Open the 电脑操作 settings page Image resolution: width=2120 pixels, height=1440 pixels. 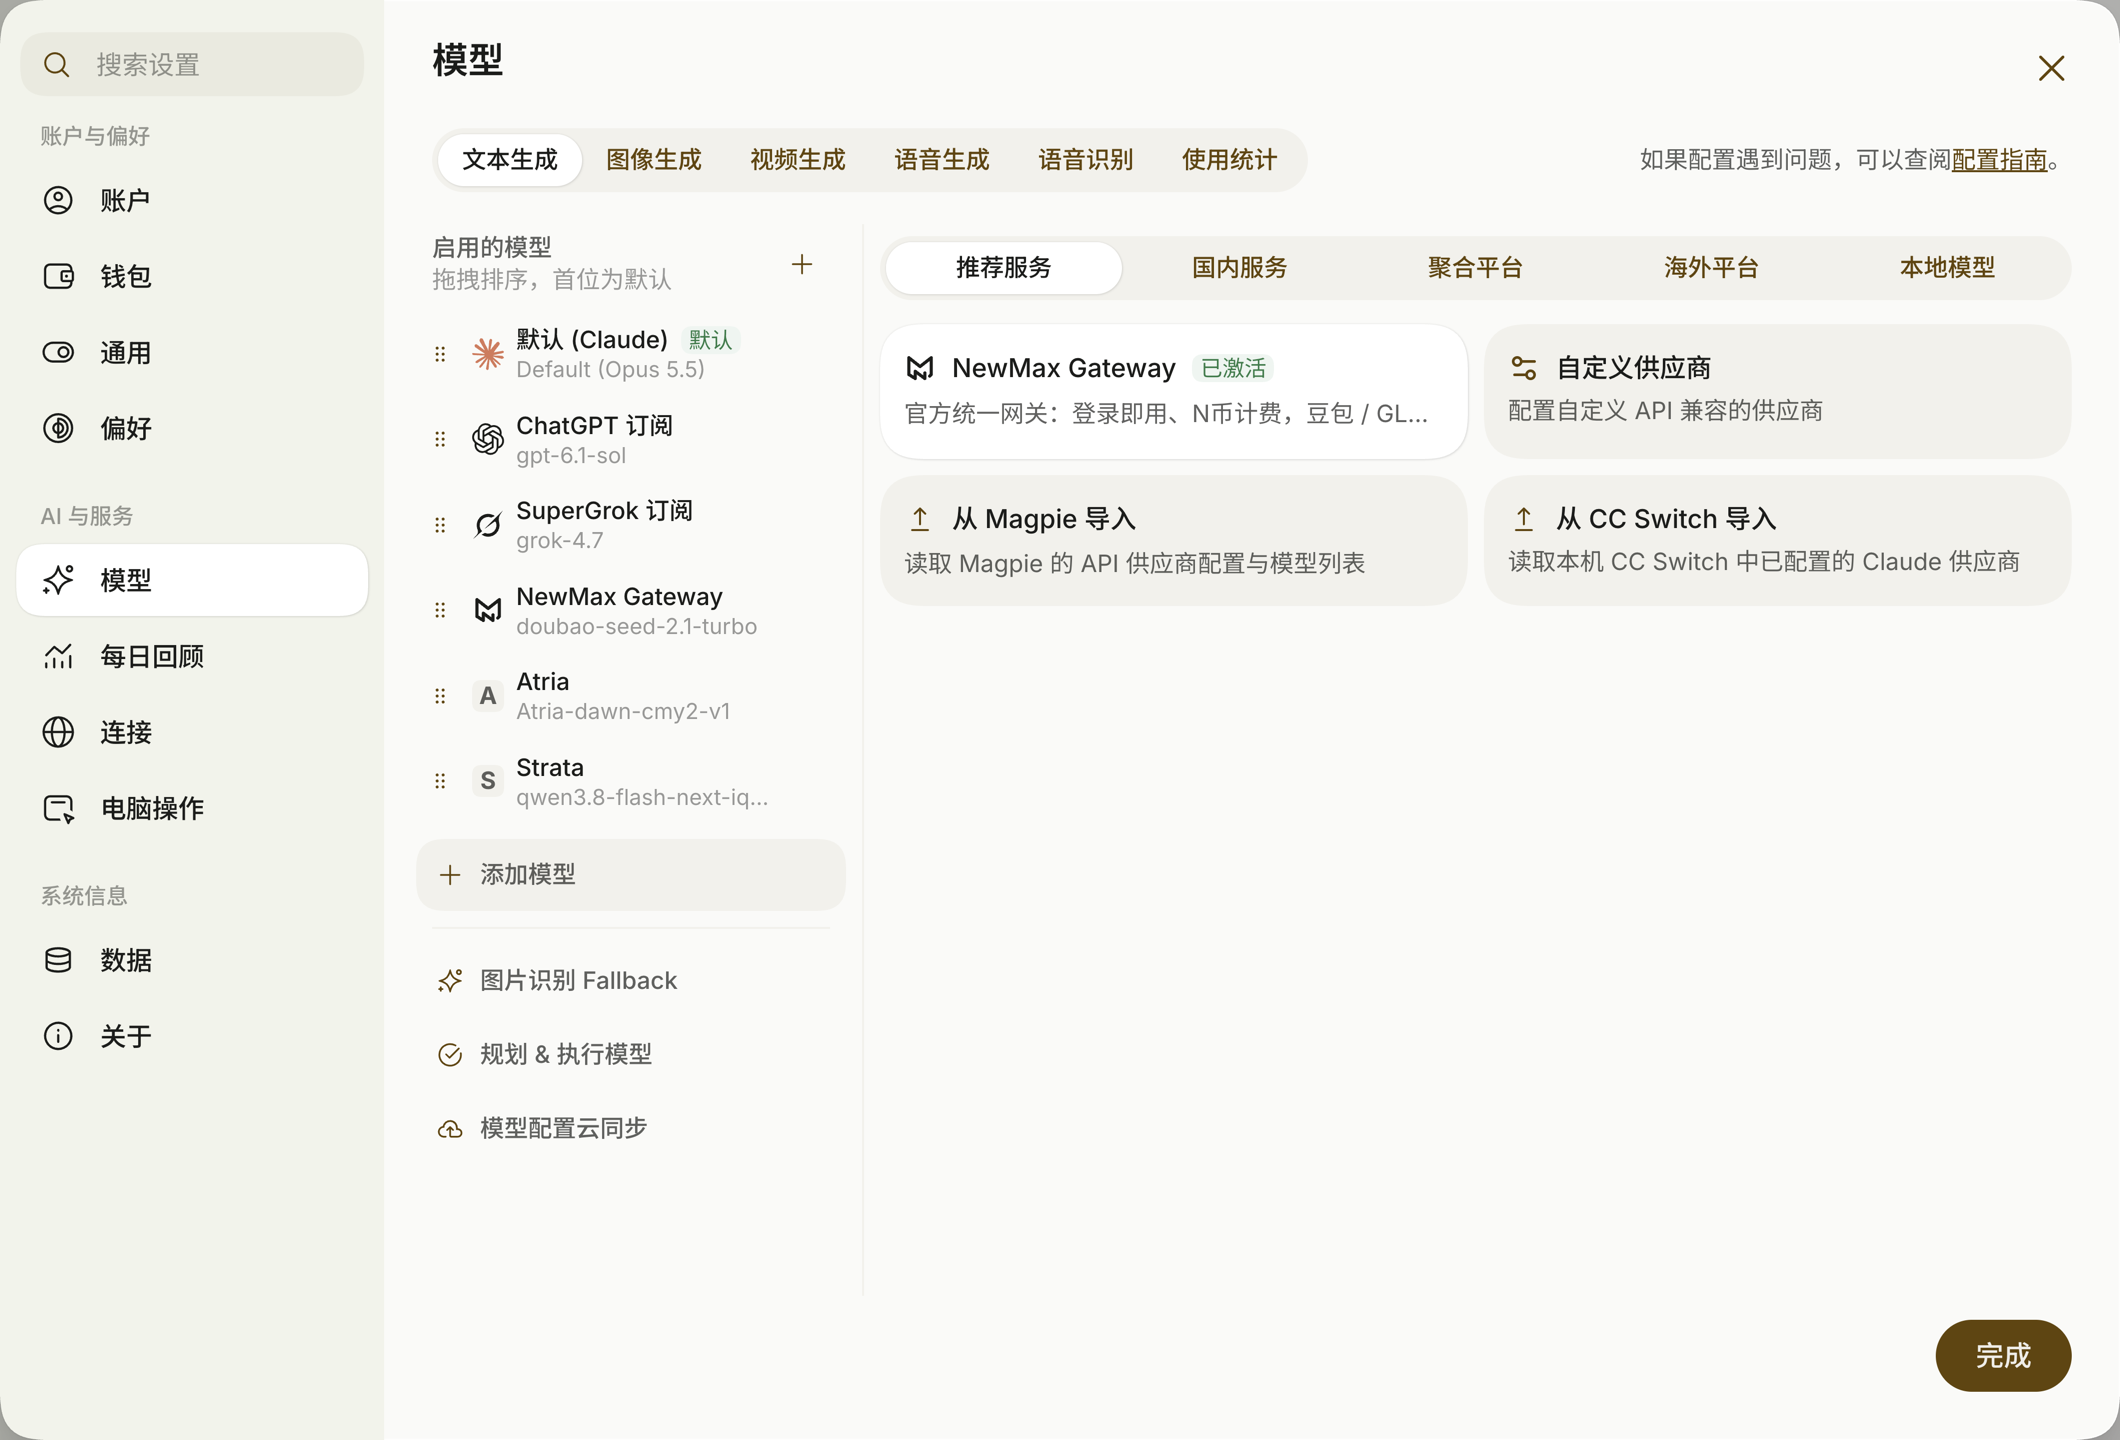[x=192, y=808]
